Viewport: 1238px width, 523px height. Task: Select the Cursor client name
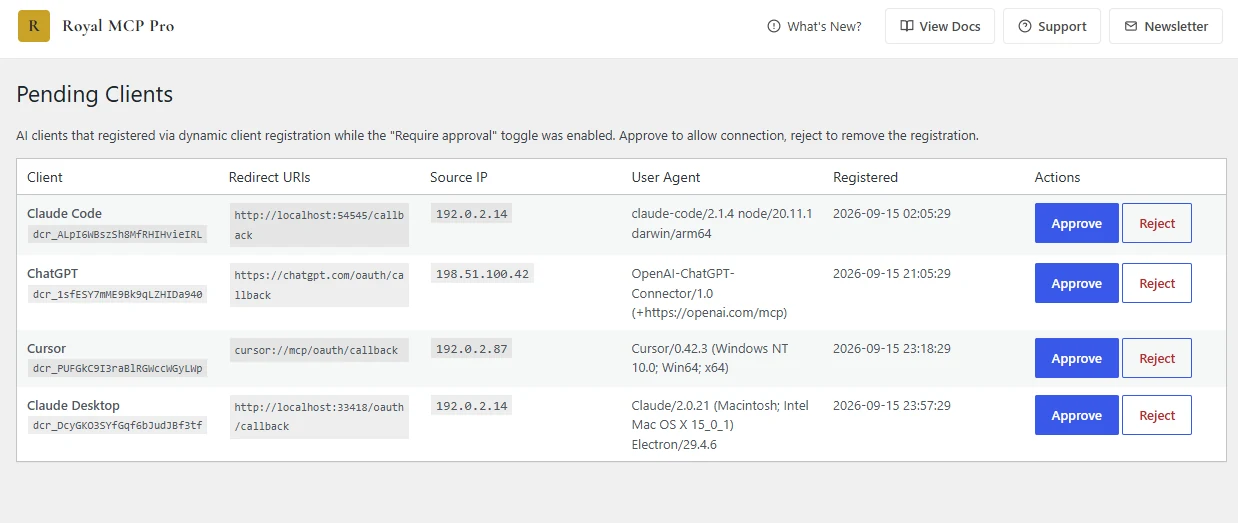tap(46, 348)
